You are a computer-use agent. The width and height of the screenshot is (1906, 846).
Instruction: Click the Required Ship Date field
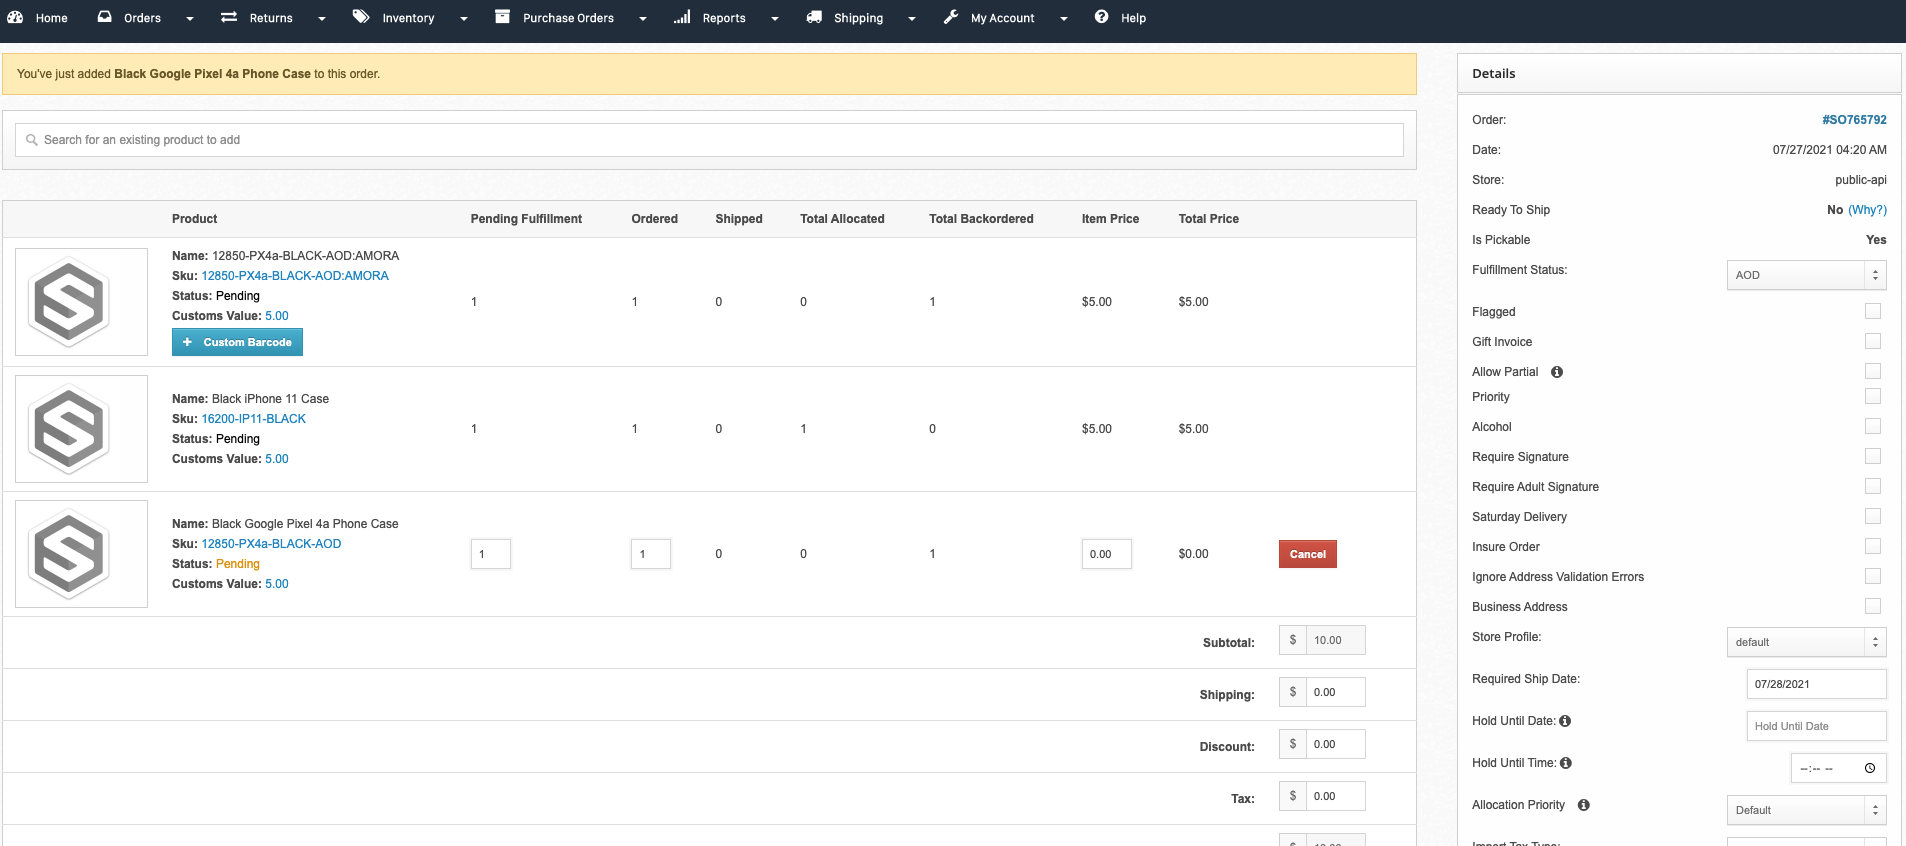click(x=1816, y=684)
